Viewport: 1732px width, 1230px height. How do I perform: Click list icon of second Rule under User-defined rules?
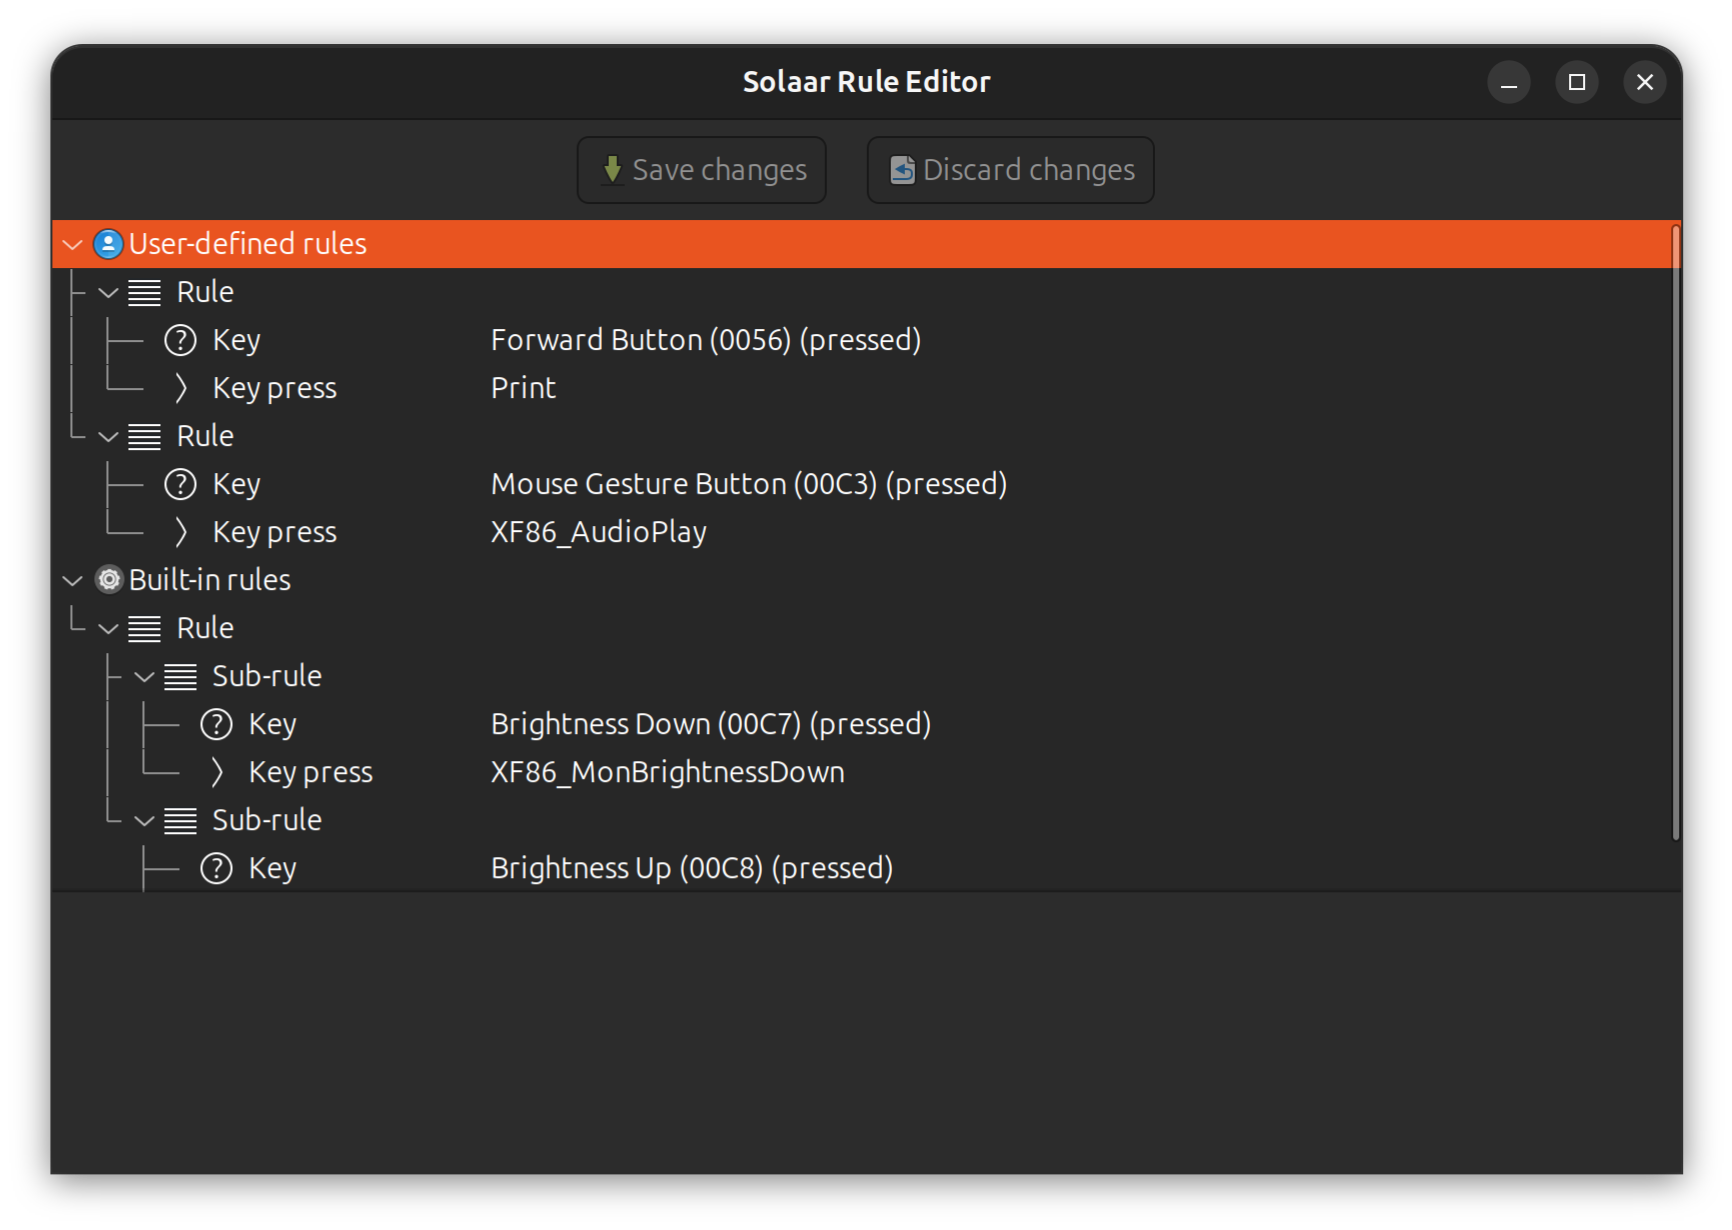144,437
